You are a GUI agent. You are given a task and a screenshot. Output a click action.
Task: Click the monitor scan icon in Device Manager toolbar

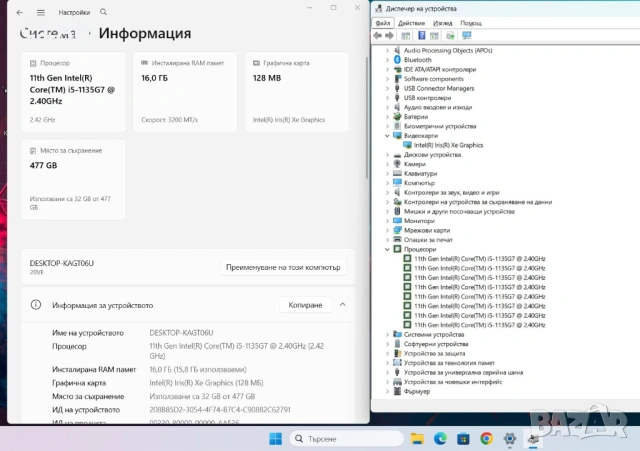467,36
